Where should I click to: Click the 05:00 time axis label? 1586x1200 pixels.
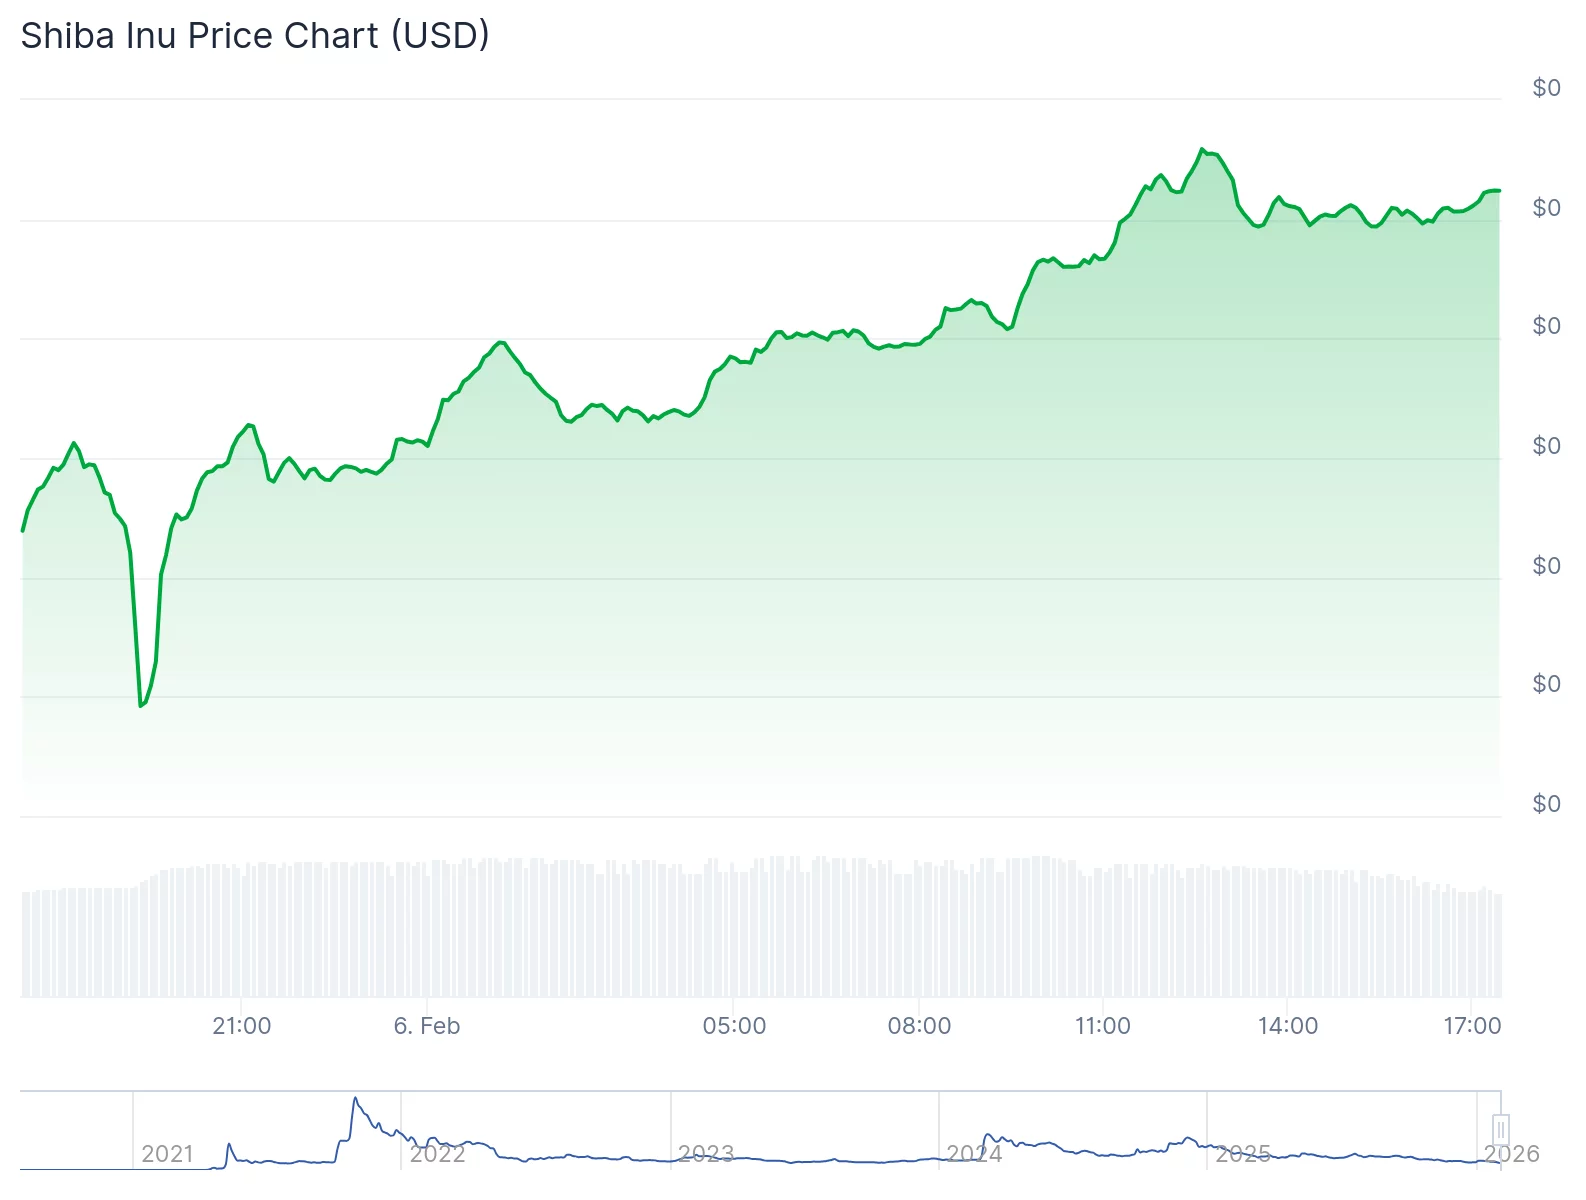pos(734,1026)
